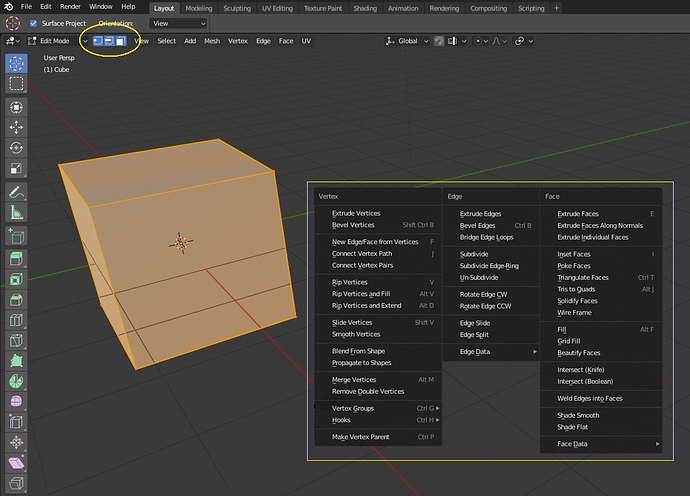The image size is (690, 496).
Task: Select the Select Box tool
Action: point(16,84)
